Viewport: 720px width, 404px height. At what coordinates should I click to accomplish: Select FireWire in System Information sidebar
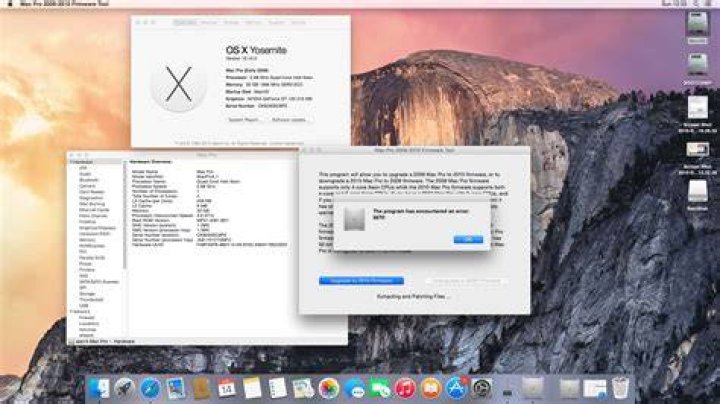pos(87,222)
